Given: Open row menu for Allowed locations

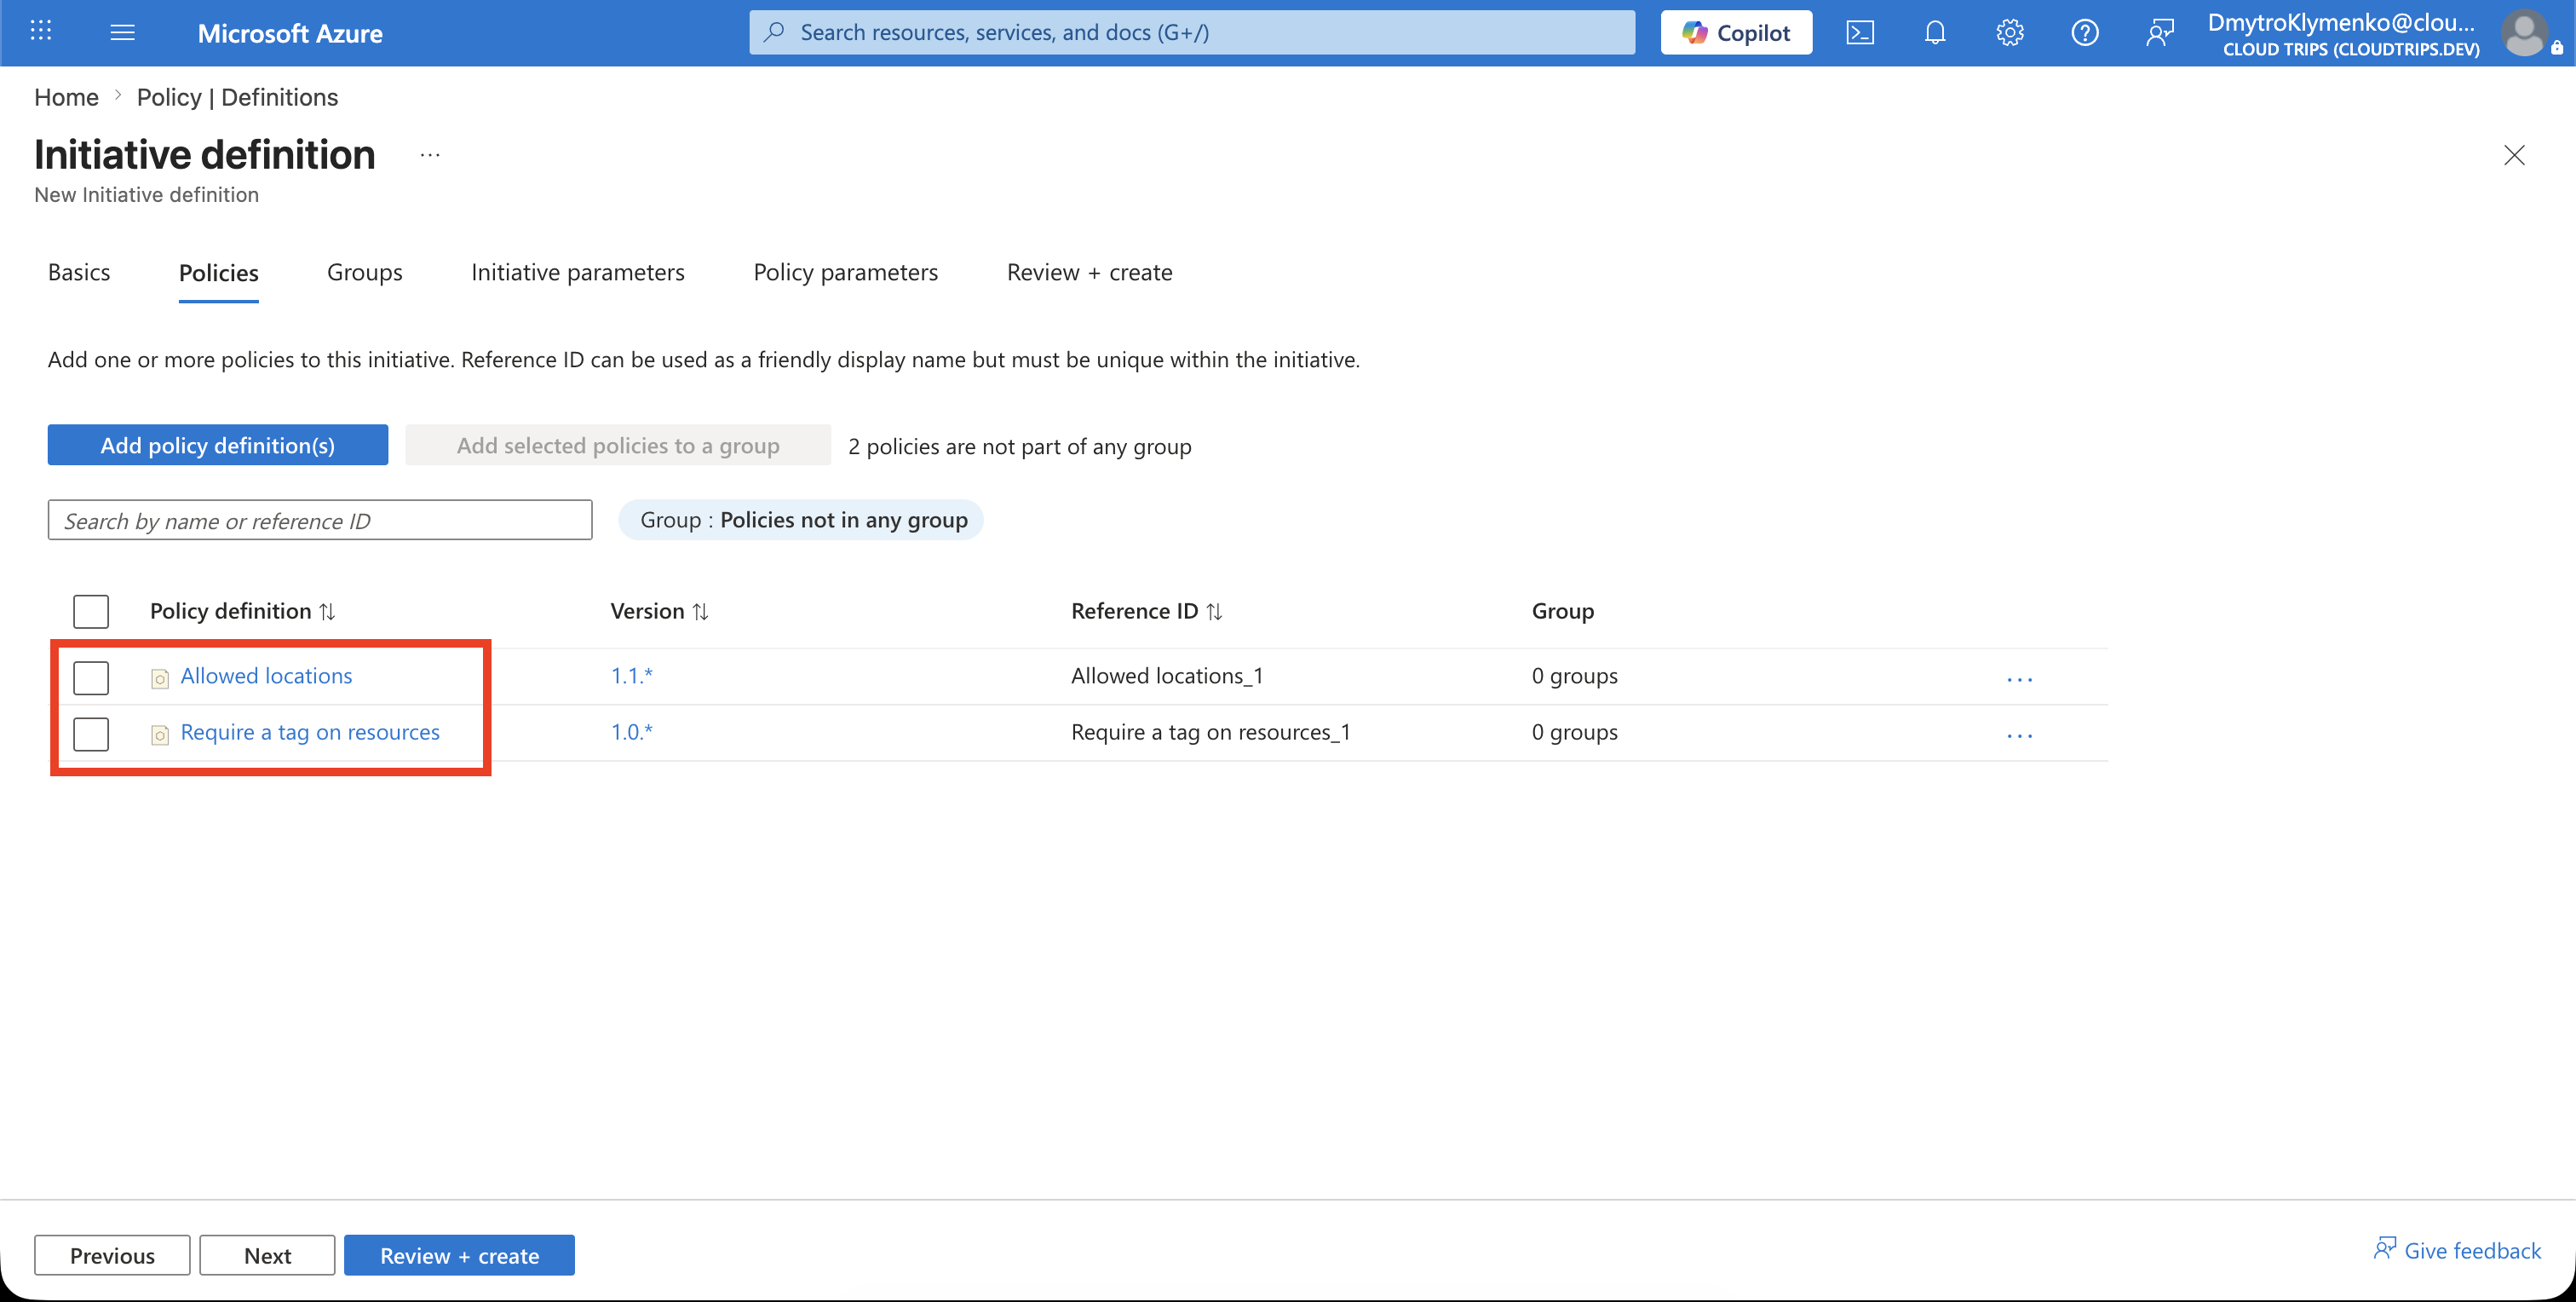Looking at the screenshot, I should [x=2019, y=678].
